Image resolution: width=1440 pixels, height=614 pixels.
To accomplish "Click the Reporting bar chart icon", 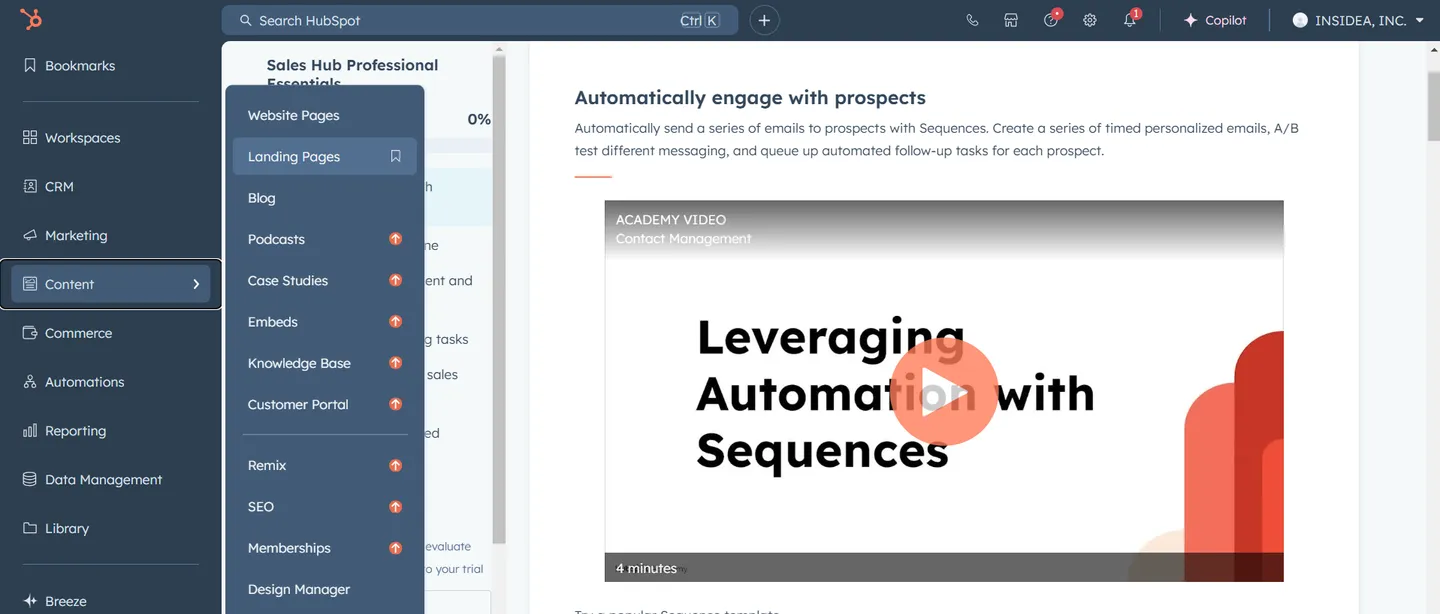I will click(30, 431).
